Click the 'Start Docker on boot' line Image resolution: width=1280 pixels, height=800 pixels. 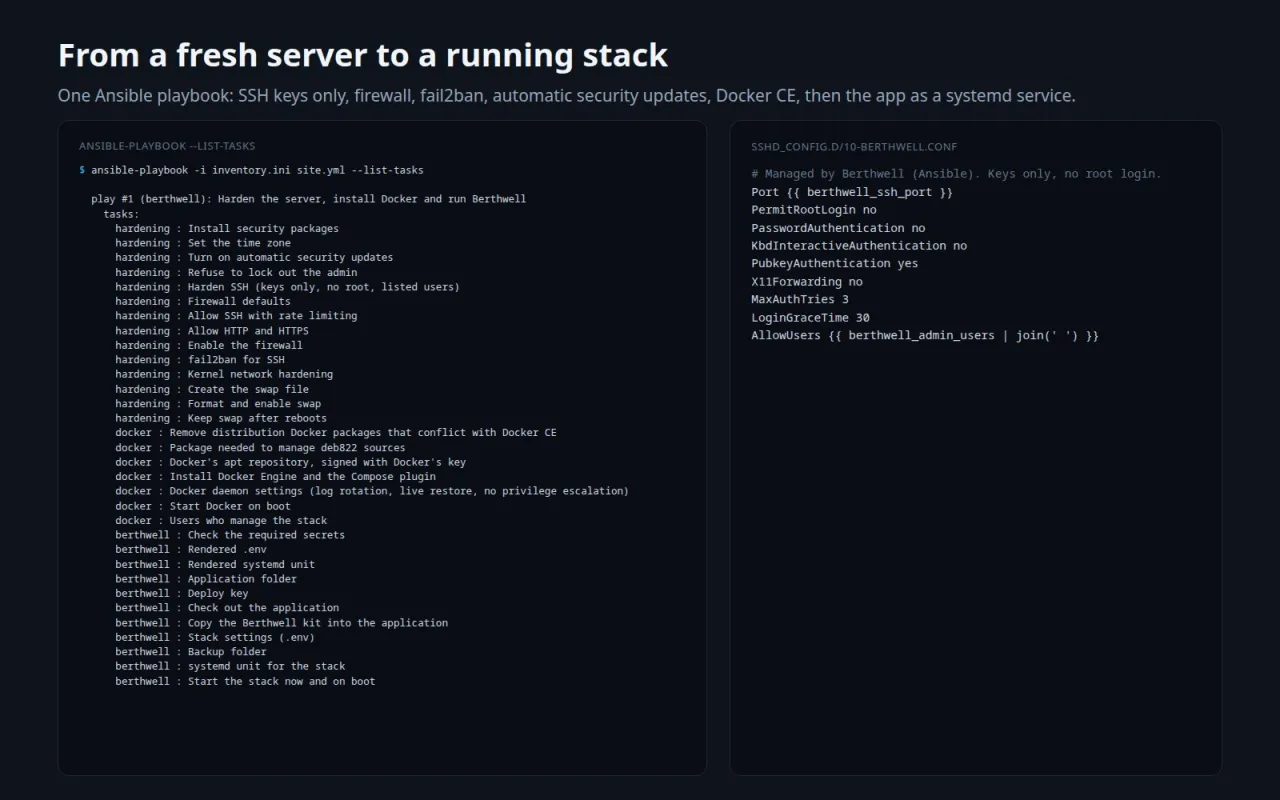coord(203,506)
